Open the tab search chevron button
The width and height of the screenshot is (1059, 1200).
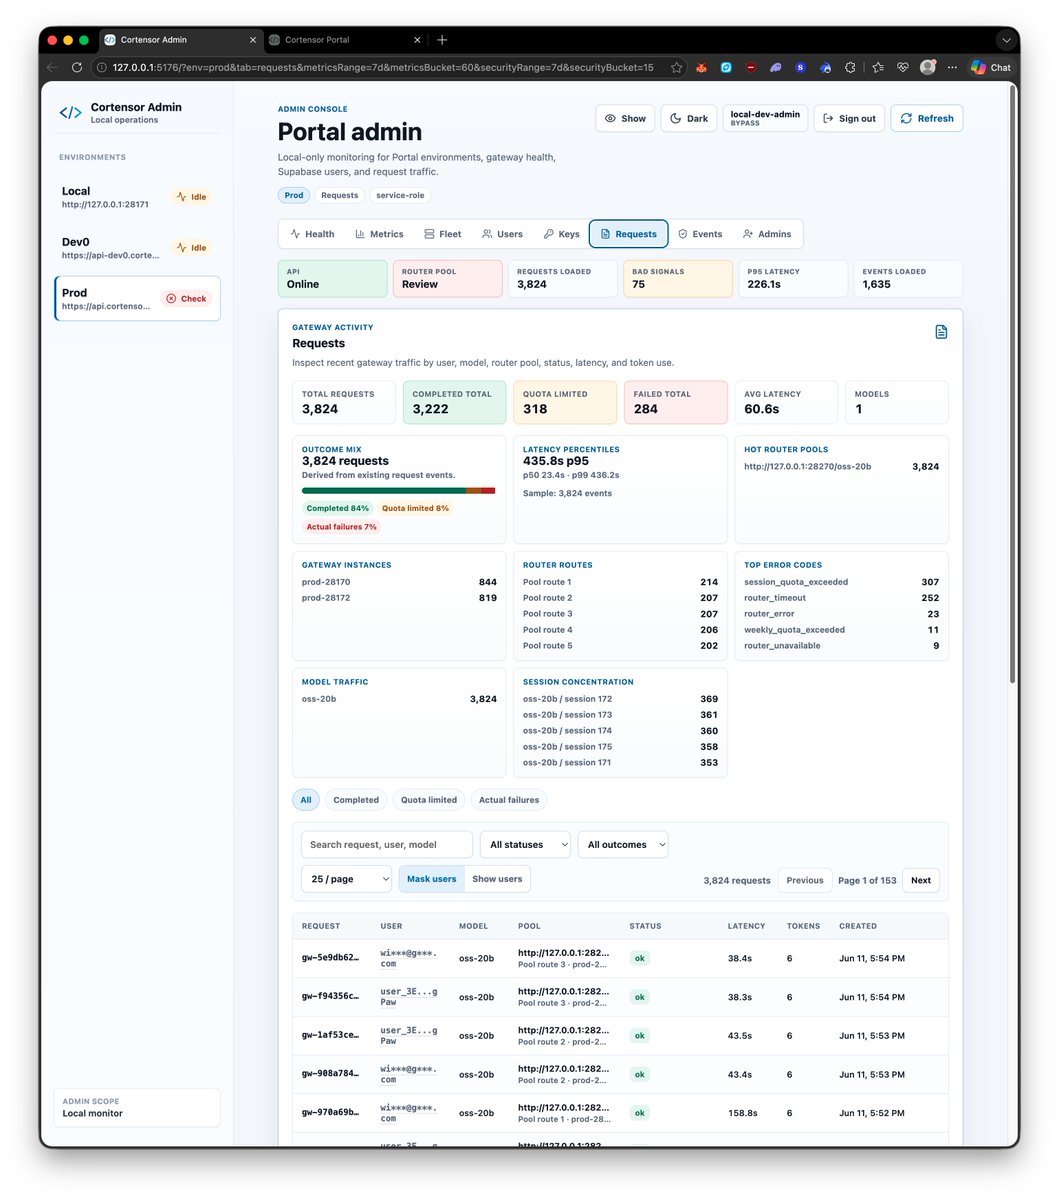coord(1005,40)
